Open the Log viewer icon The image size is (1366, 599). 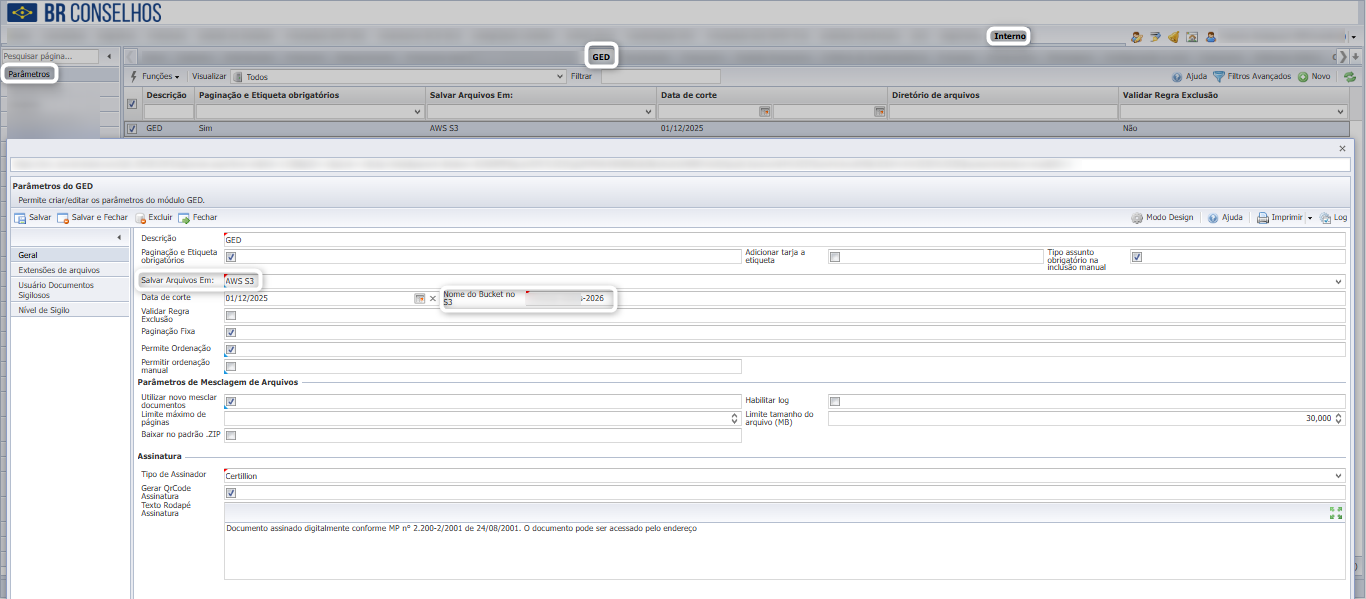[x=1325, y=218]
